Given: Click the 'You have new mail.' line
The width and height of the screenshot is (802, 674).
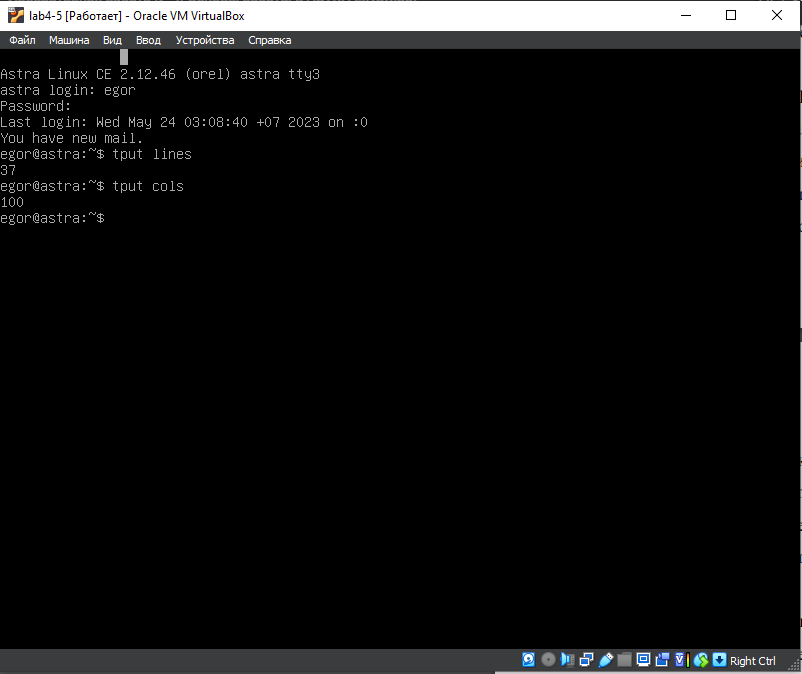Looking at the screenshot, I should click(x=72, y=138).
